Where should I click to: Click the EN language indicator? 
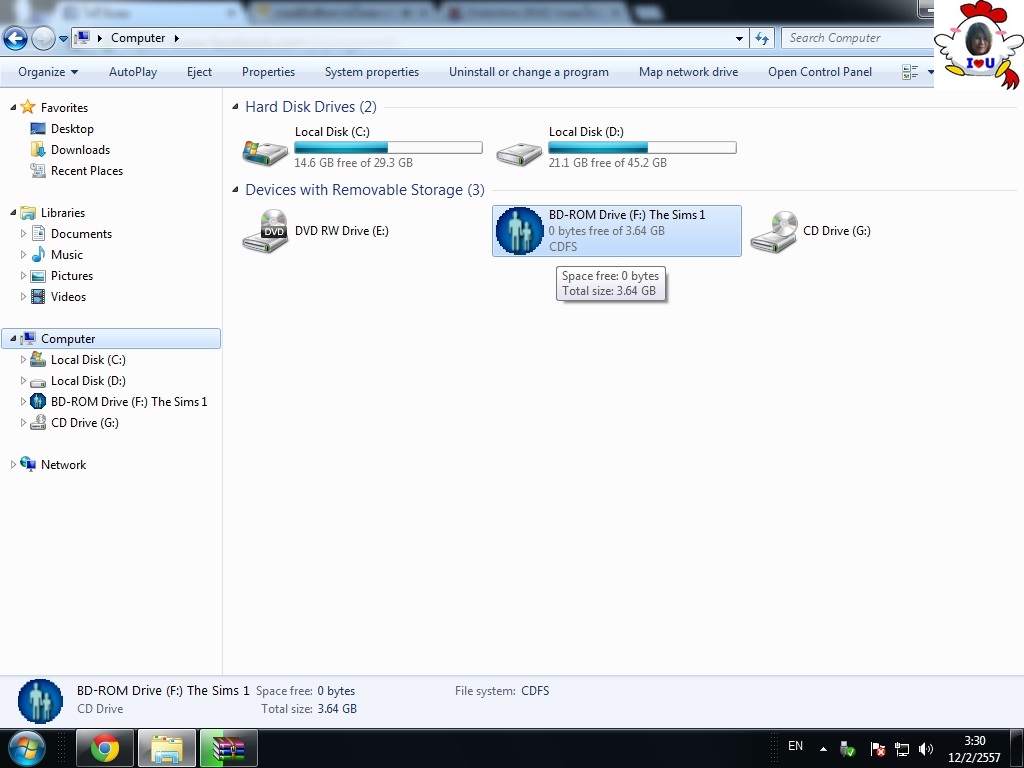795,746
